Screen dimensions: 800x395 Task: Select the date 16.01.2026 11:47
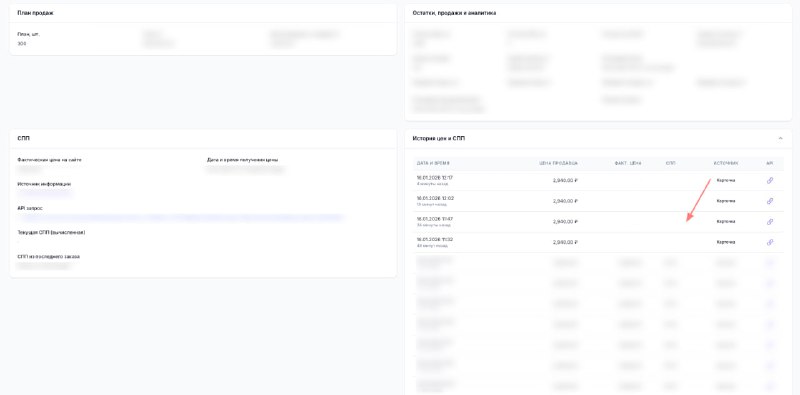click(x=435, y=219)
